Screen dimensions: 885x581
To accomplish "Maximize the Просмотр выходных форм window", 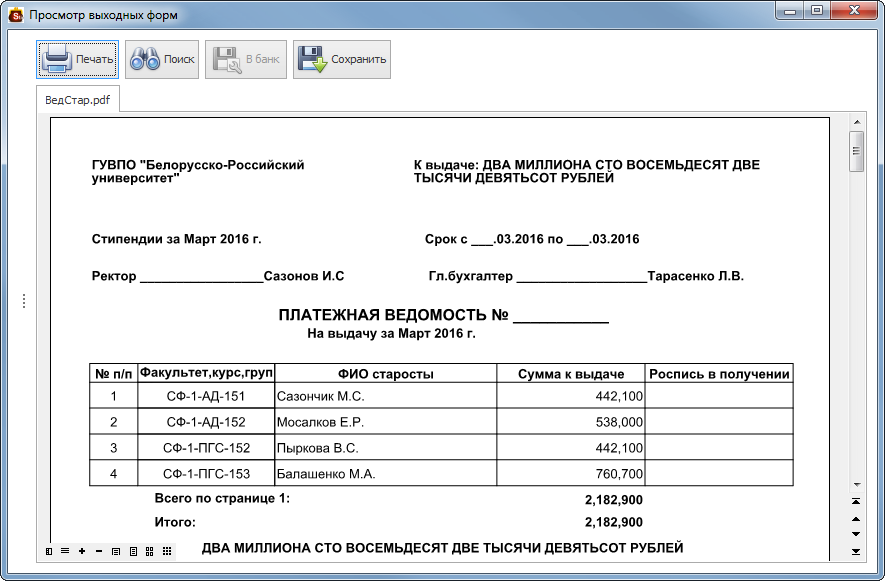I will click(817, 11).
